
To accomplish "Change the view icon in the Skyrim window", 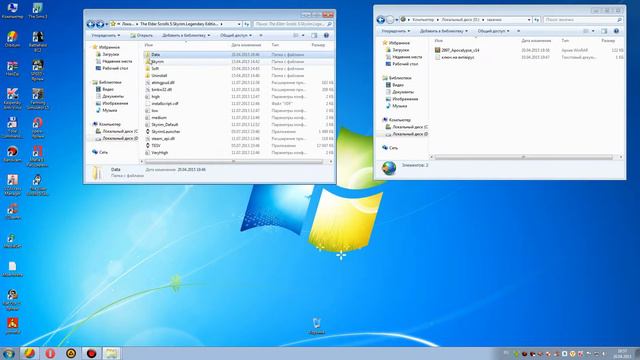I will point(296,36).
